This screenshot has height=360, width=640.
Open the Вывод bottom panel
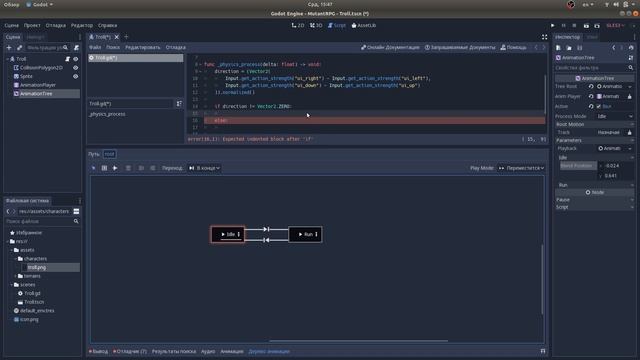(x=98, y=351)
